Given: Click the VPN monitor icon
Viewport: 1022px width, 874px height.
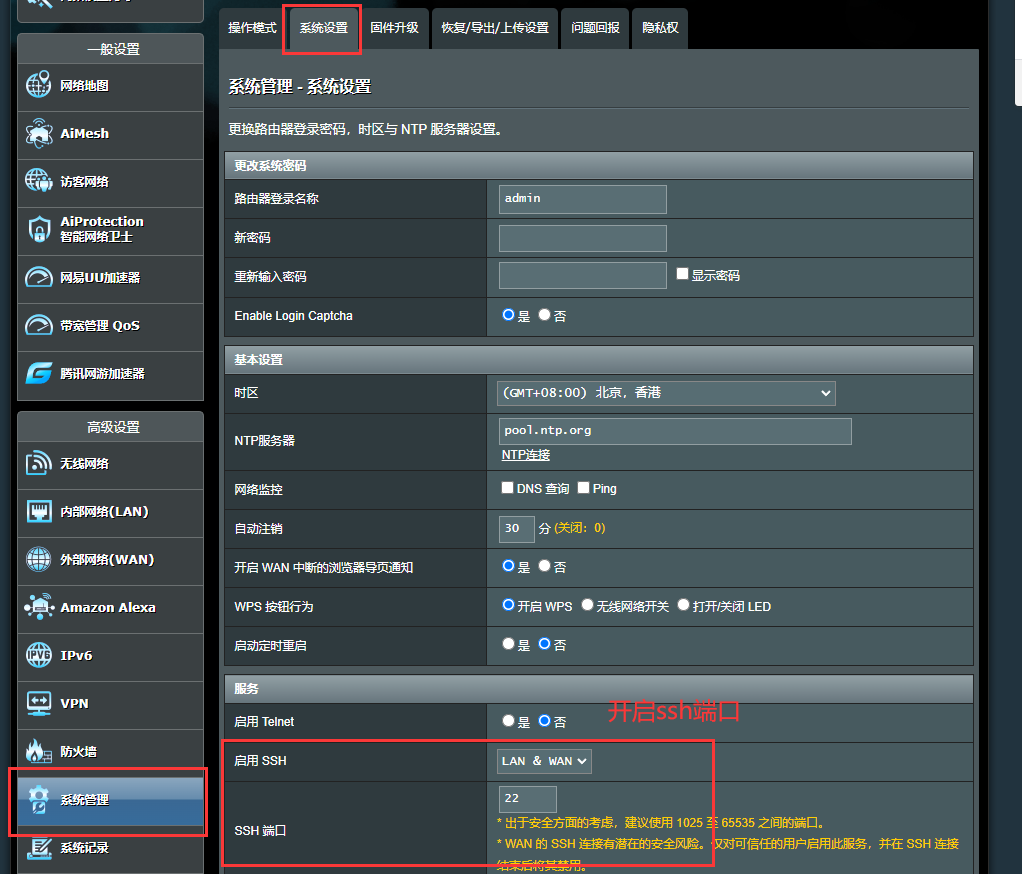Looking at the screenshot, I should (x=38, y=703).
